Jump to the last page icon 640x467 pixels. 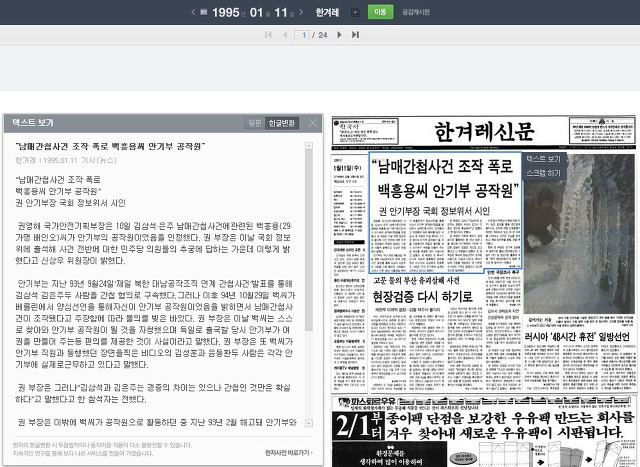355,35
